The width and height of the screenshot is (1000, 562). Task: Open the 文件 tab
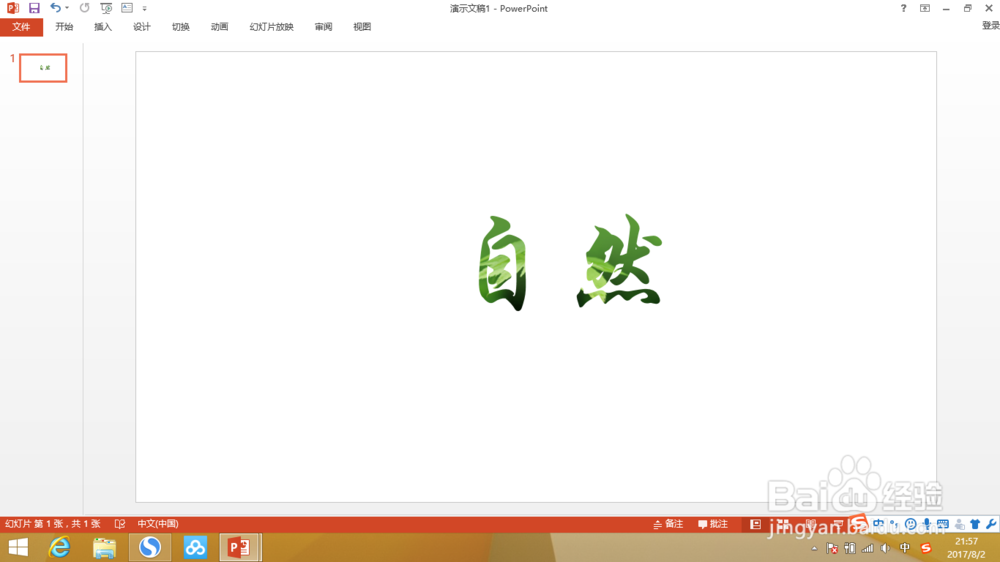[21, 27]
